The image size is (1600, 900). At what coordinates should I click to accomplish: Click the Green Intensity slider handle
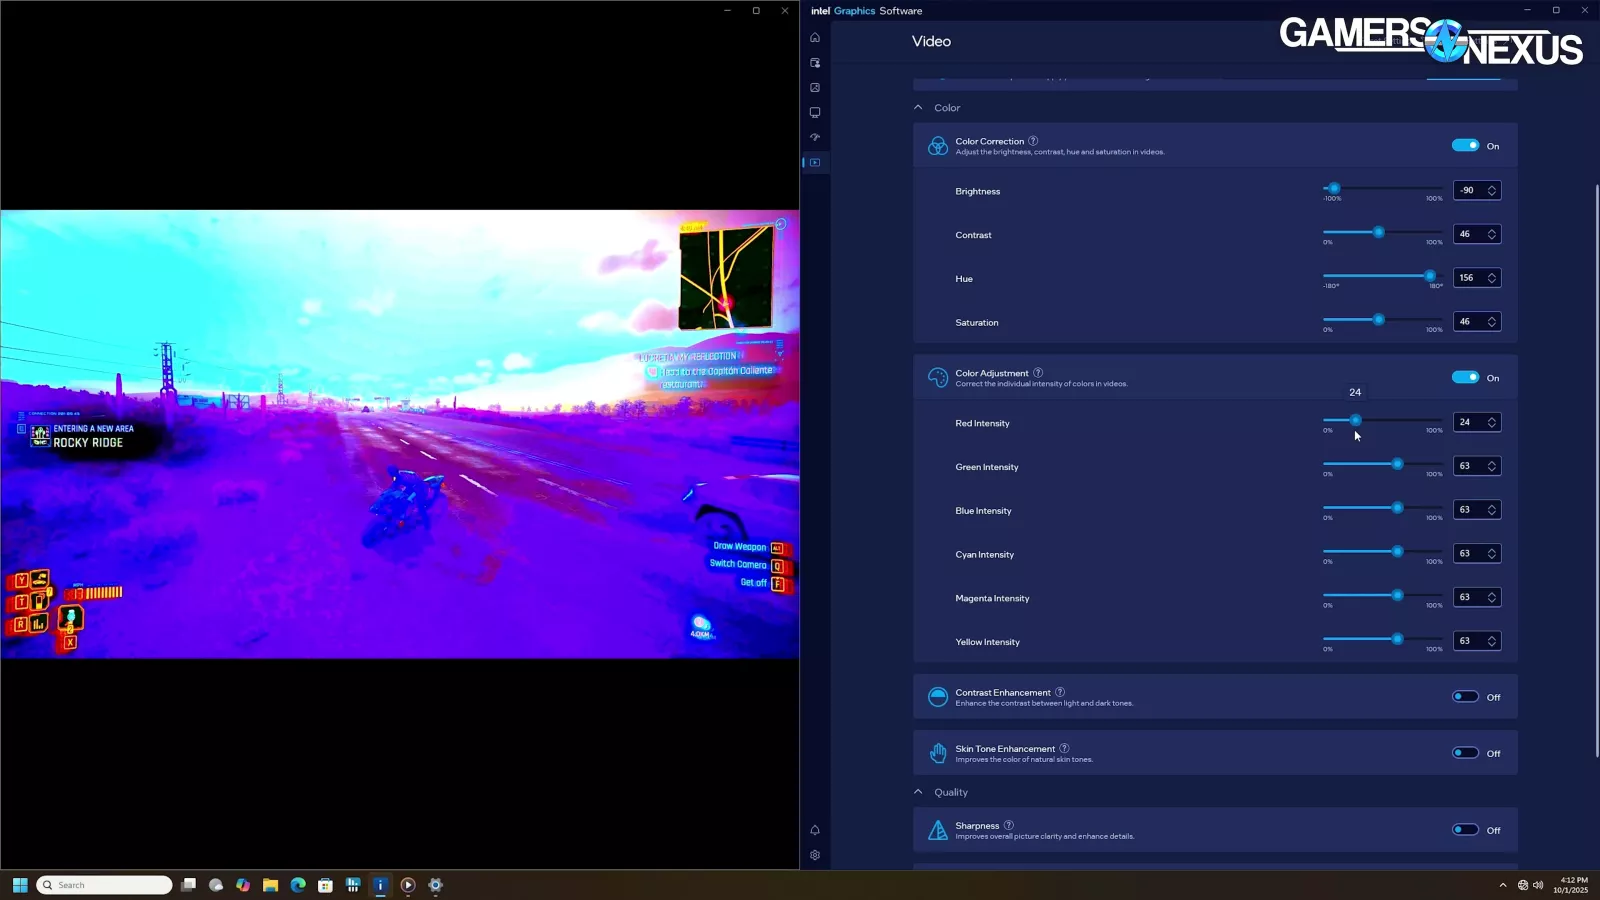pyautogui.click(x=1397, y=464)
